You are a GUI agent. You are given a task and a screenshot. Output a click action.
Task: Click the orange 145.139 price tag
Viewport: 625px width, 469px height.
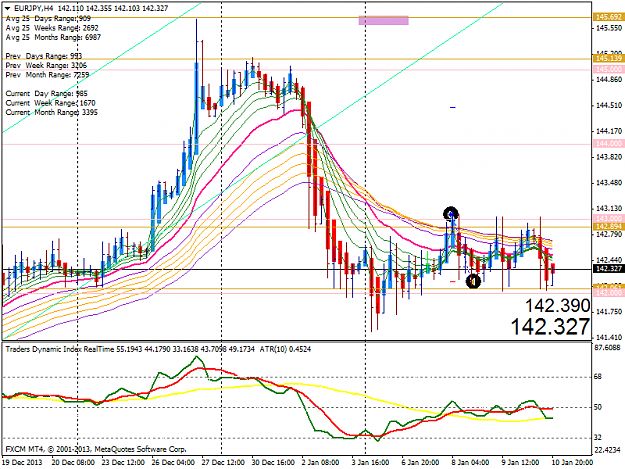click(x=608, y=59)
